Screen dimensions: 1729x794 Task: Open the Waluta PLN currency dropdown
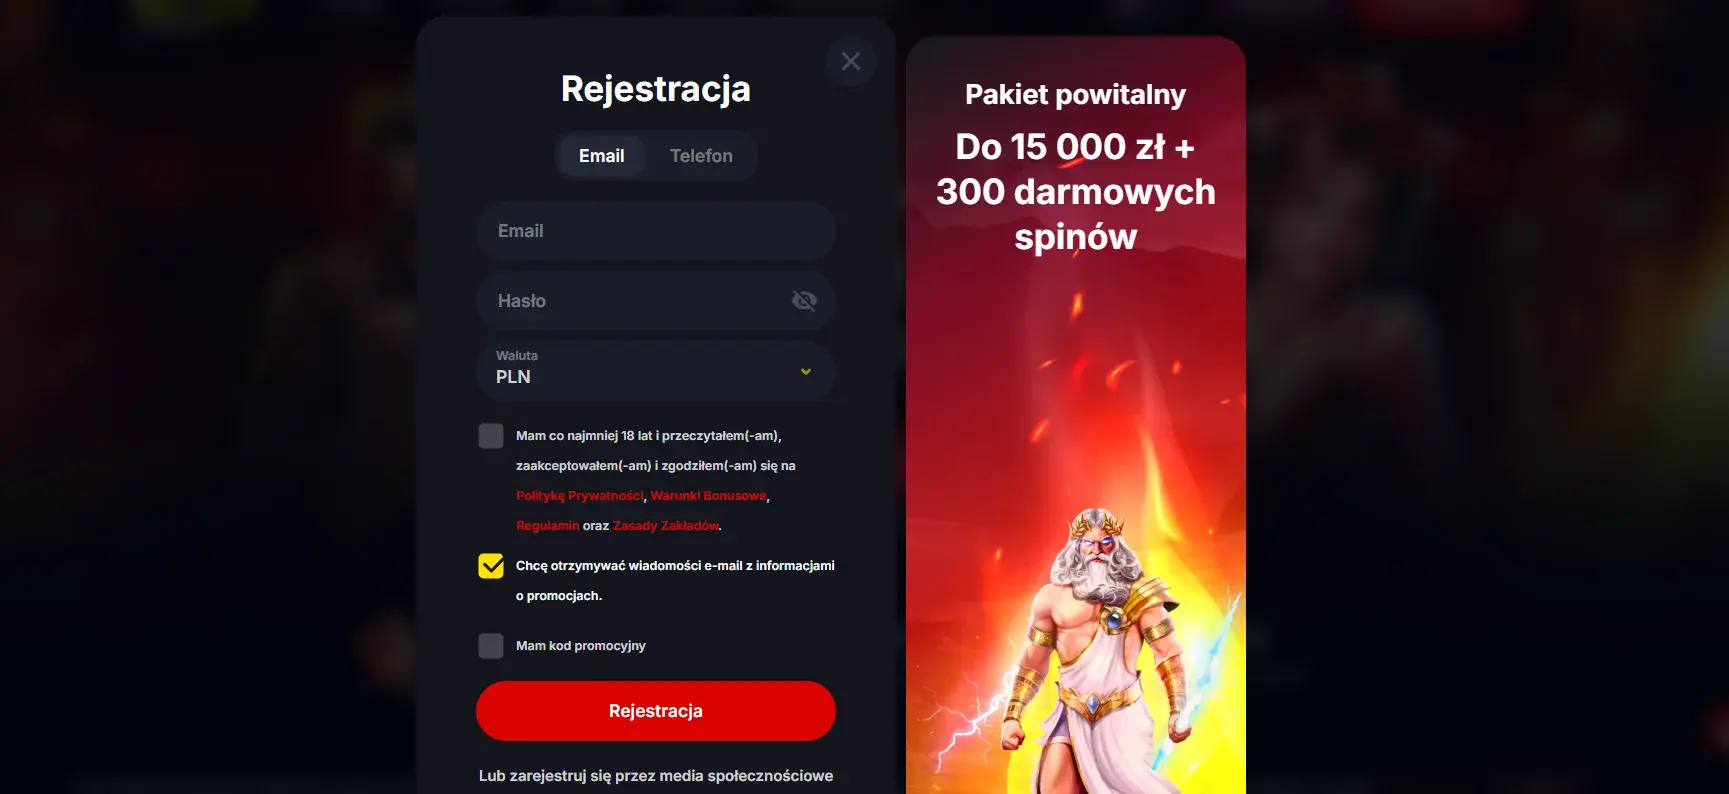point(656,371)
